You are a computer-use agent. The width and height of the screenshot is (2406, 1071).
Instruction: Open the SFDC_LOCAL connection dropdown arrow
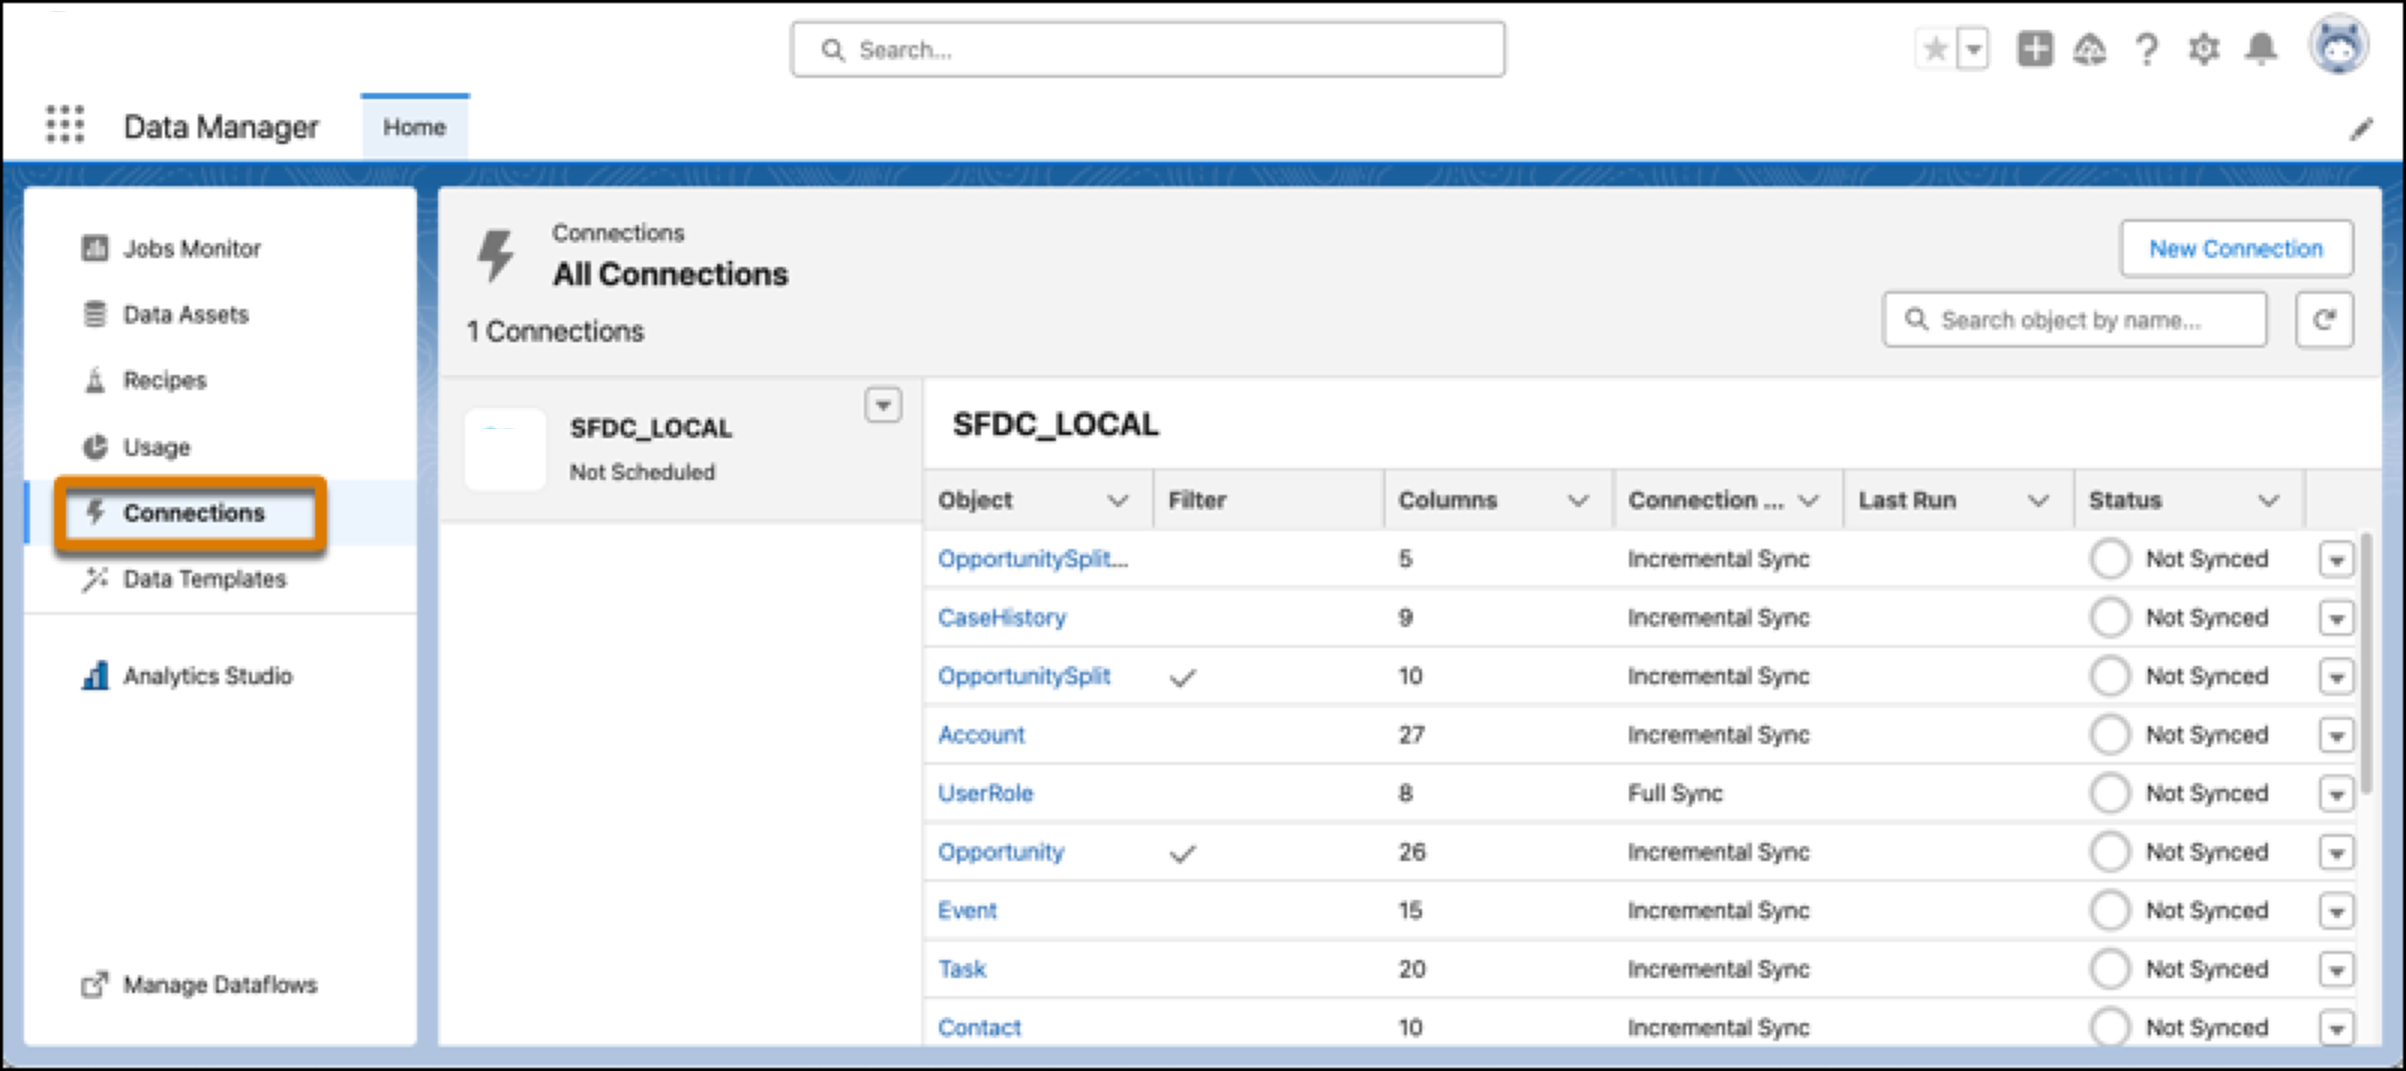884,405
